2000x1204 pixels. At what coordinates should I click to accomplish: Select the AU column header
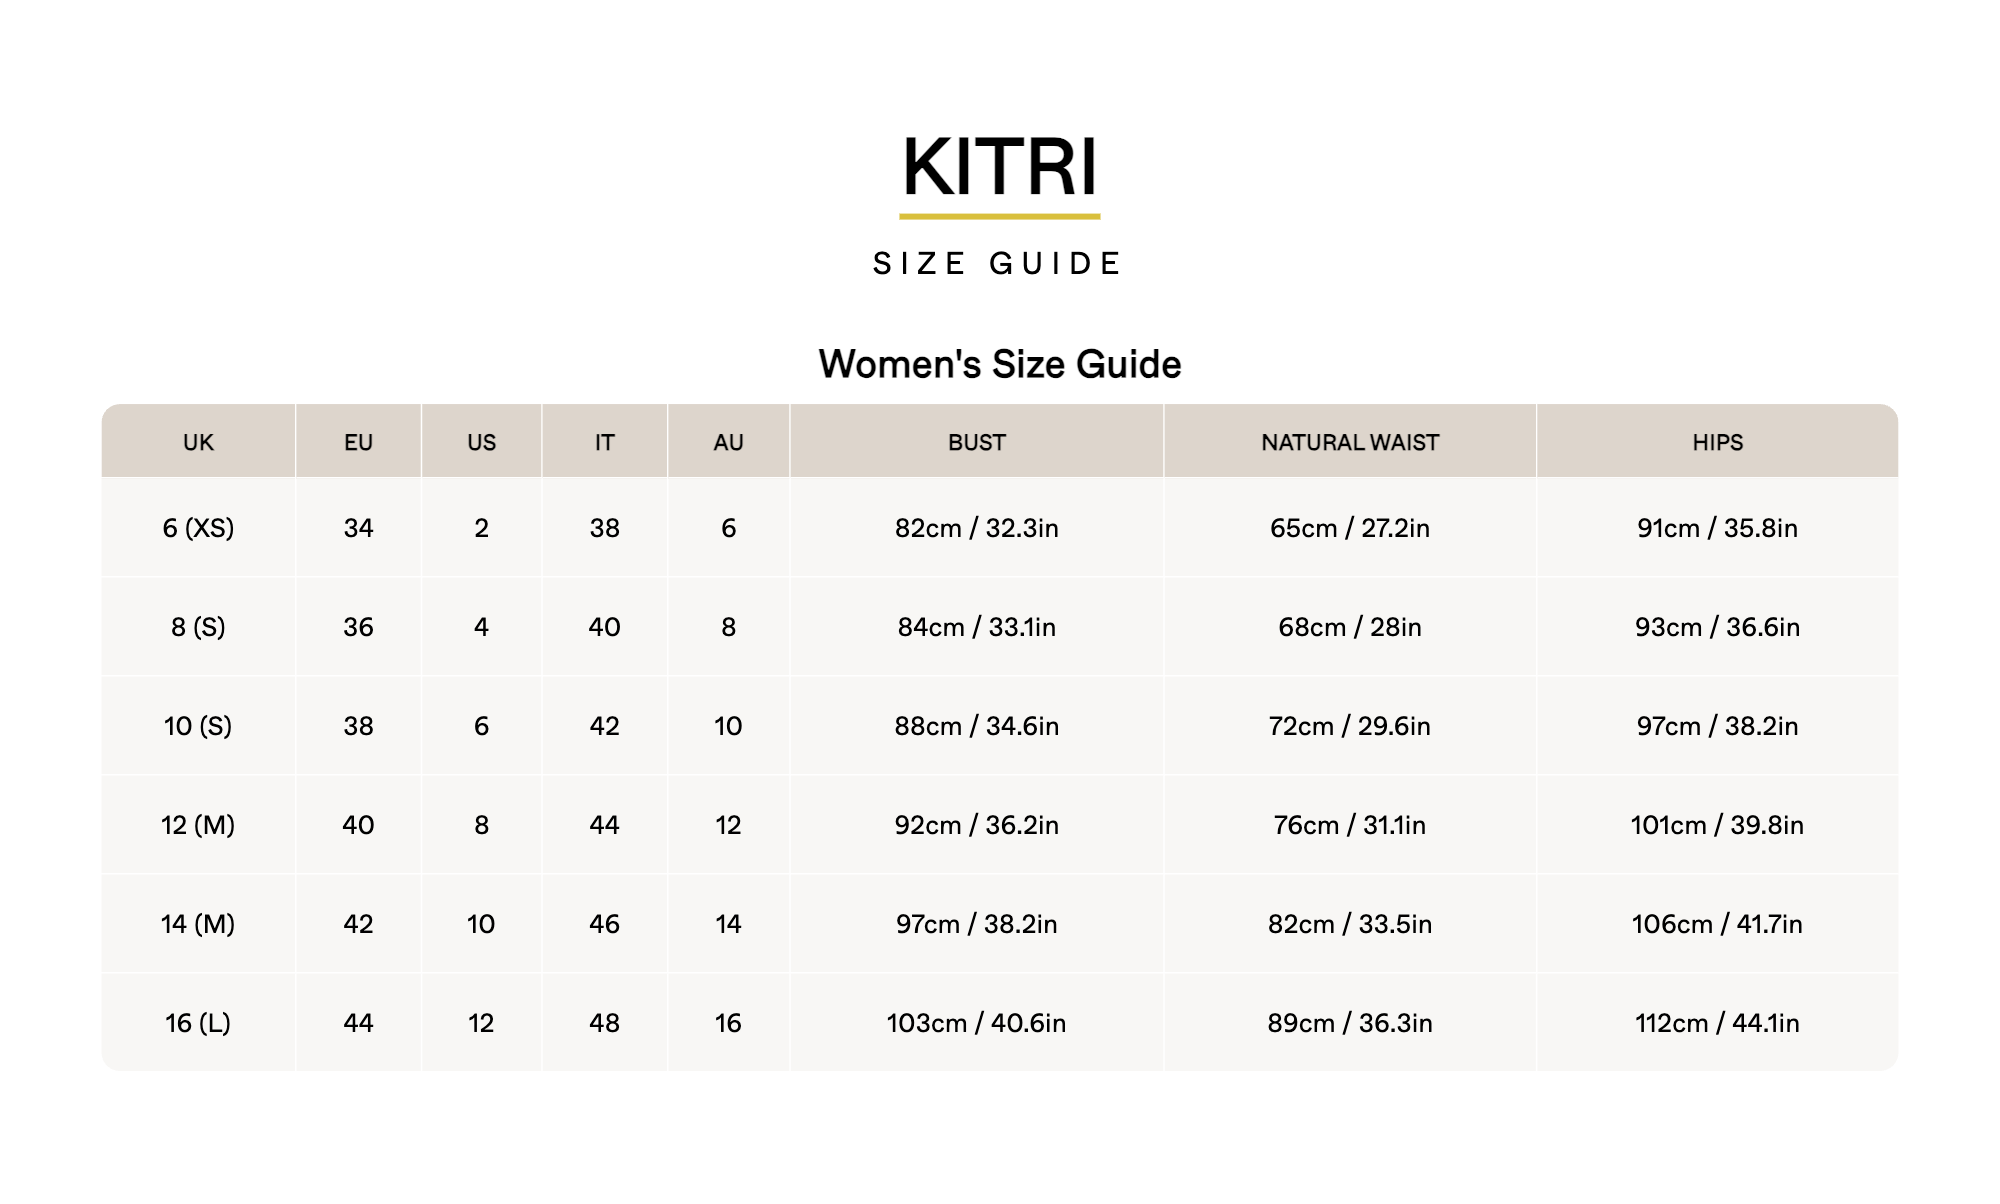point(728,442)
